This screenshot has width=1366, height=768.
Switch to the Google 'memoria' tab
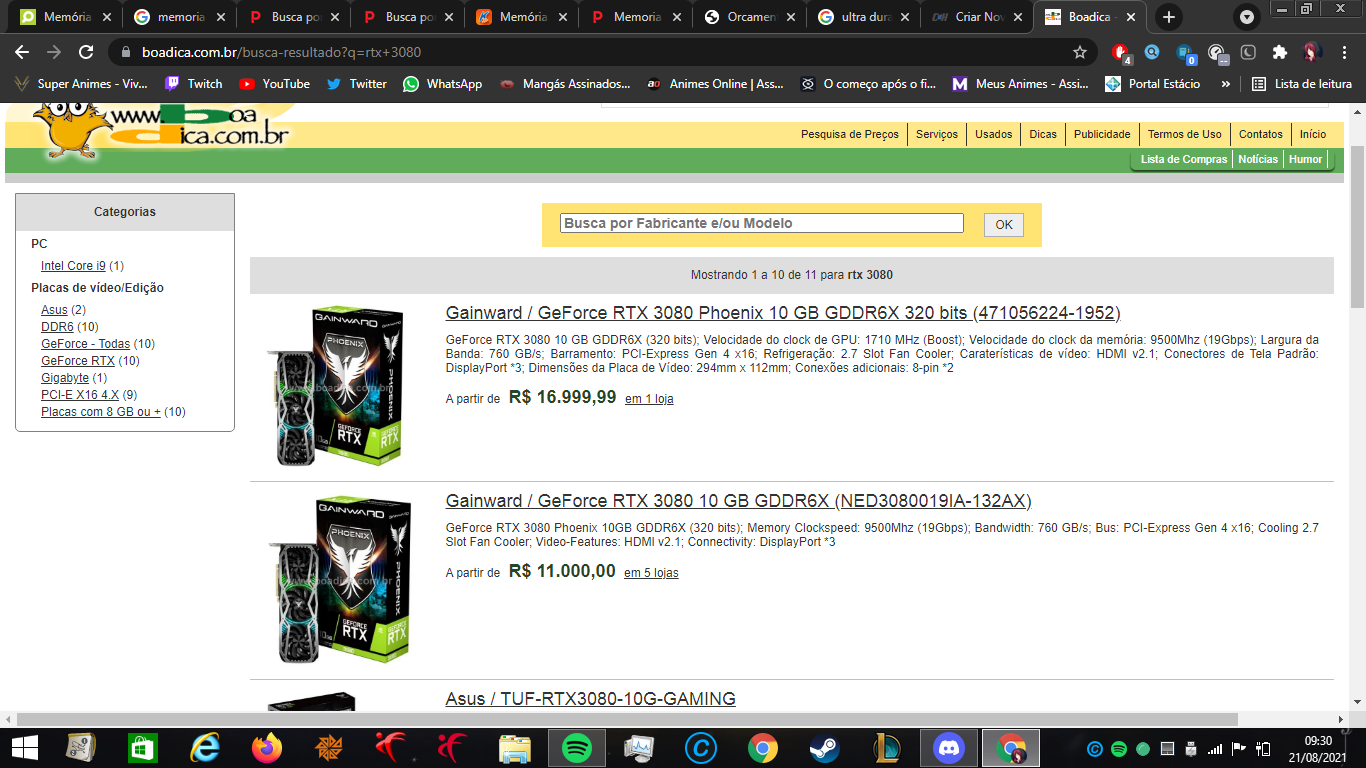click(180, 17)
